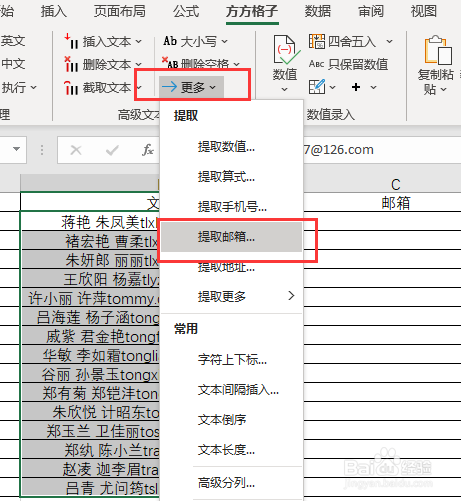The height and width of the screenshot is (501, 461).
Task: Open the 插入 ribbon tab
Action: click(x=53, y=12)
